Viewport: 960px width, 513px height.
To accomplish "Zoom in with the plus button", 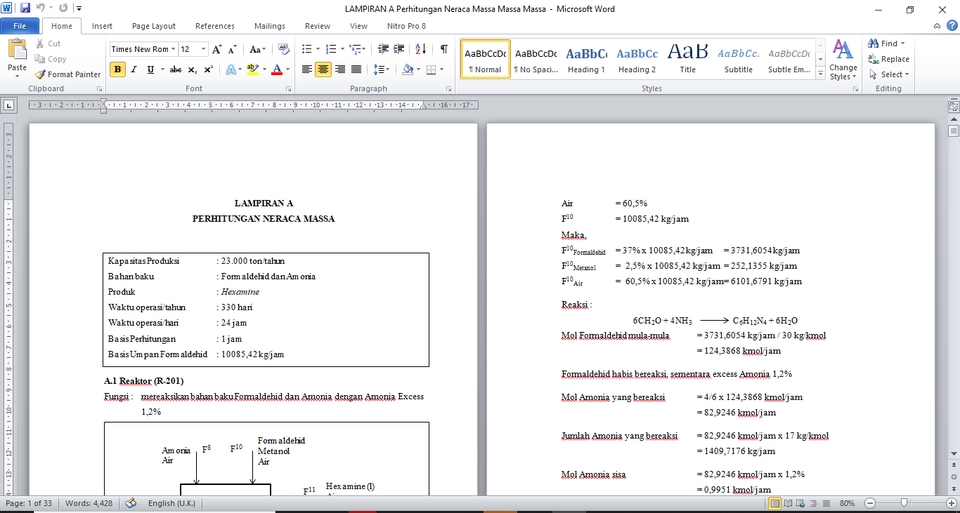I will tap(951, 503).
